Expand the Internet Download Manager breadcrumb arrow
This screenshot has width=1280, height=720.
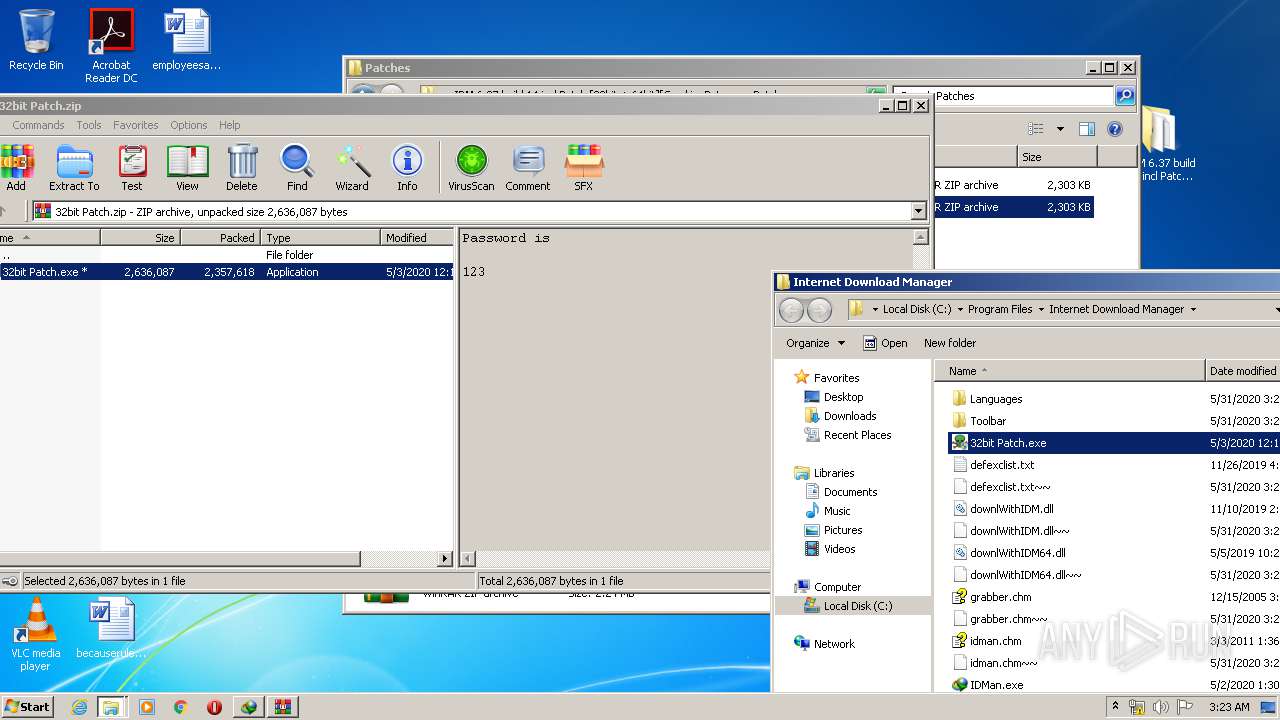click(x=1192, y=310)
